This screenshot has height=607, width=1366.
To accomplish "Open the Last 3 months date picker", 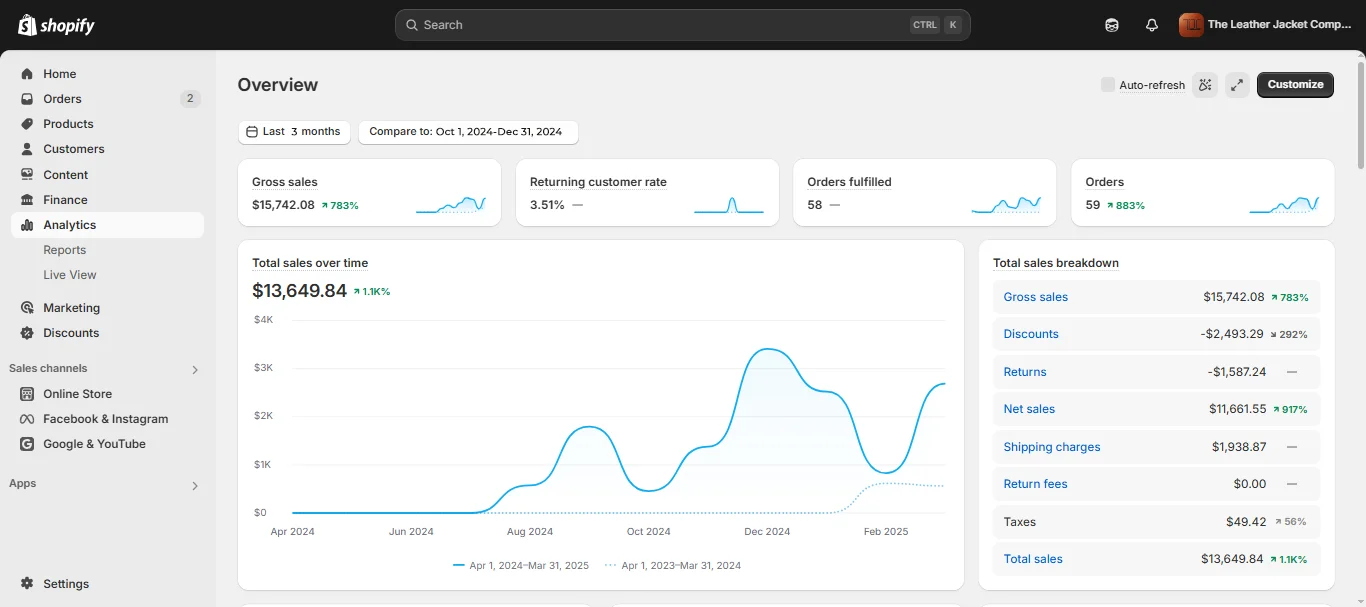I will click(x=294, y=132).
